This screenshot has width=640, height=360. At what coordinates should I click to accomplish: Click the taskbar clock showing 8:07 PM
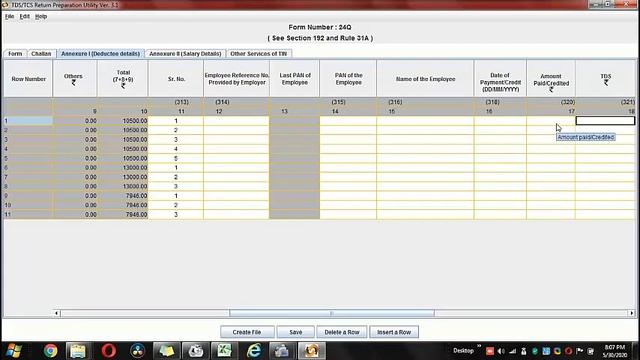coord(615,351)
